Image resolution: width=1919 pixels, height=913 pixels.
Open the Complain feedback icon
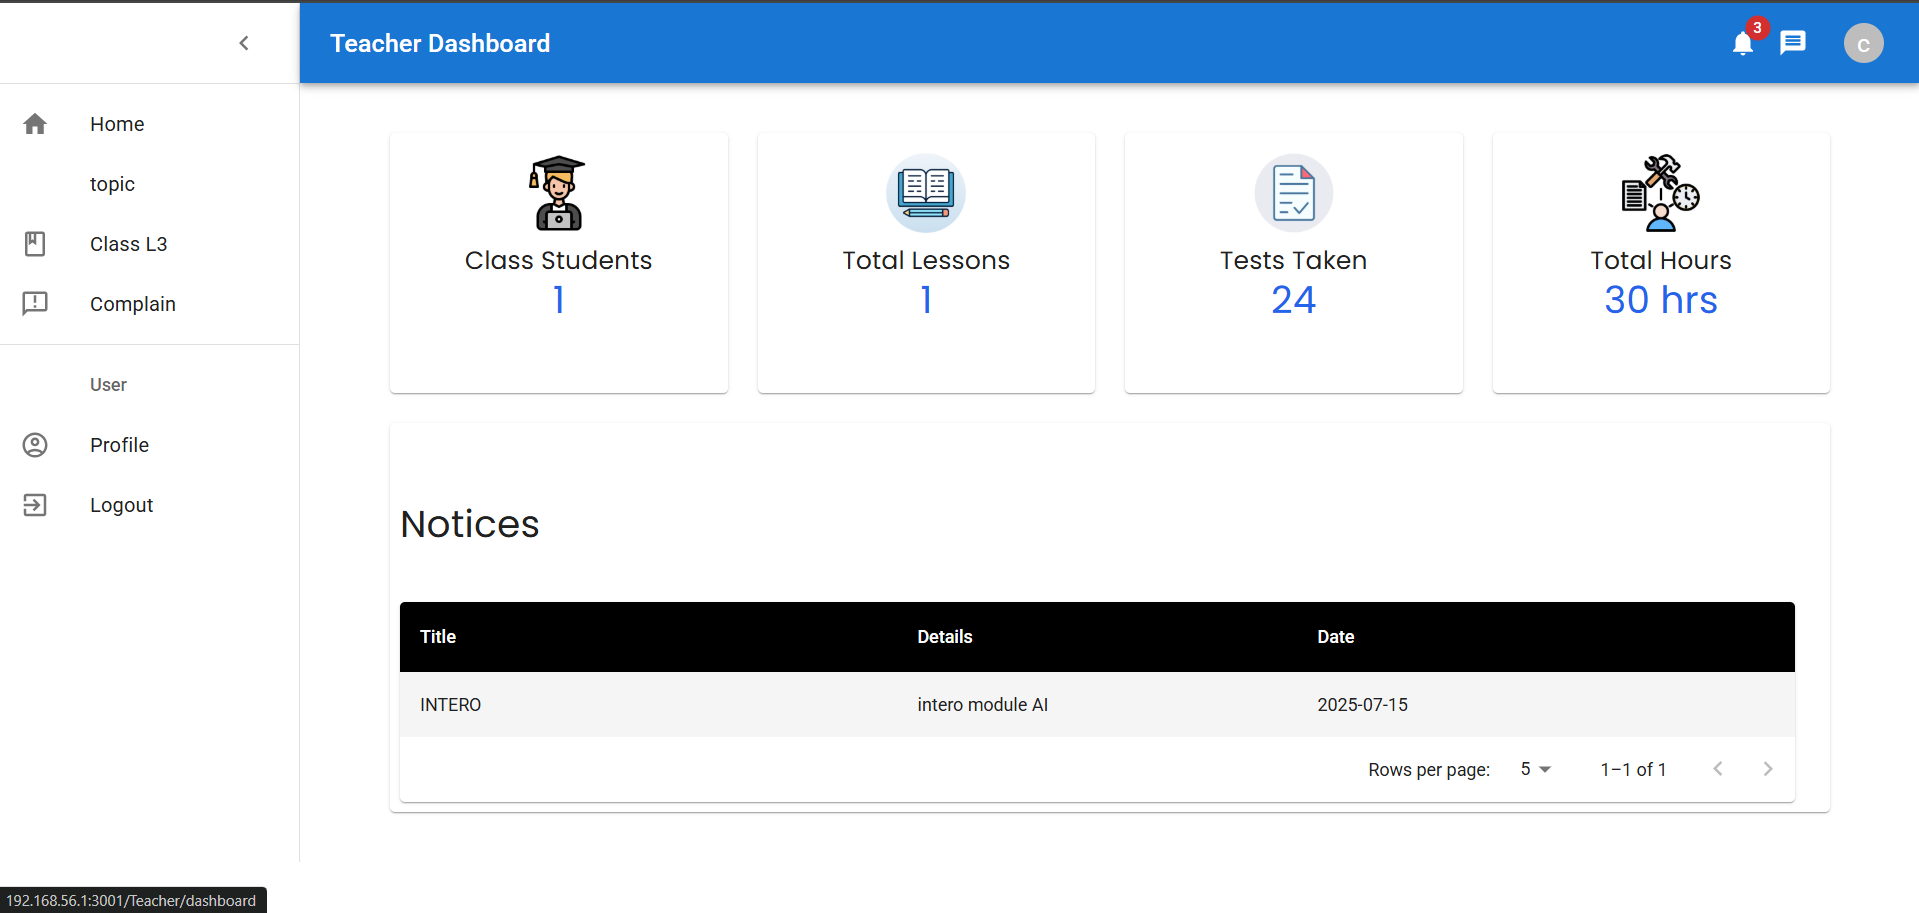(x=36, y=303)
